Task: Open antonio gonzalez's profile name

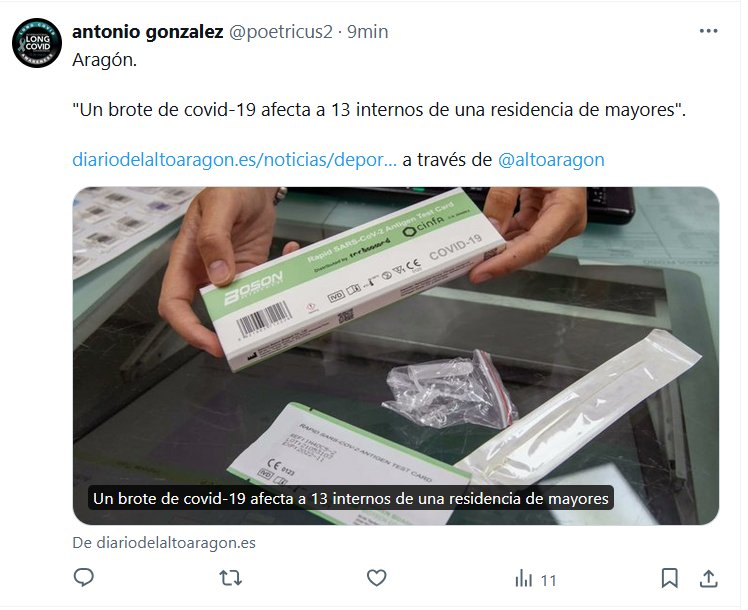Action: click(x=147, y=31)
